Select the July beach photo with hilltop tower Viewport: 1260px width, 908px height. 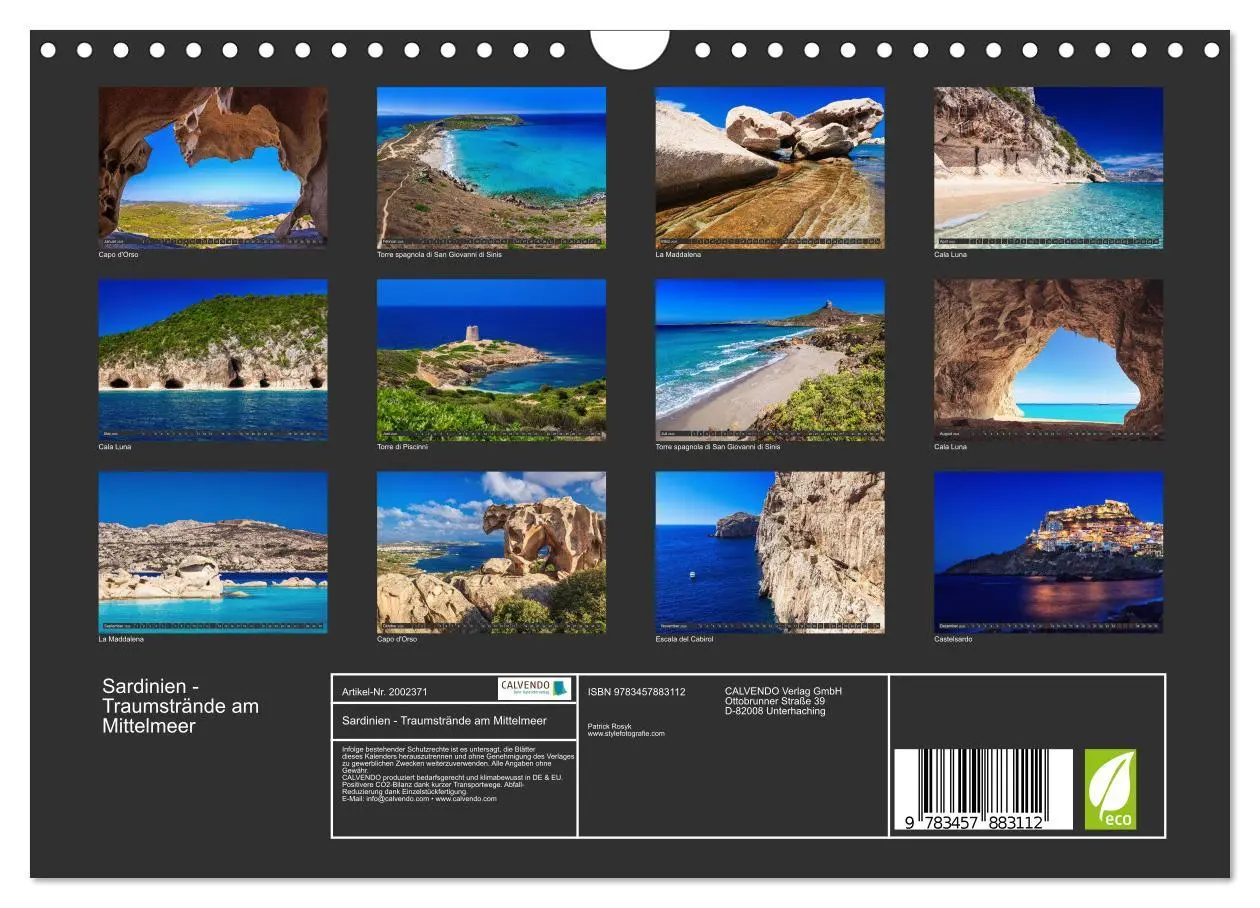click(770, 360)
